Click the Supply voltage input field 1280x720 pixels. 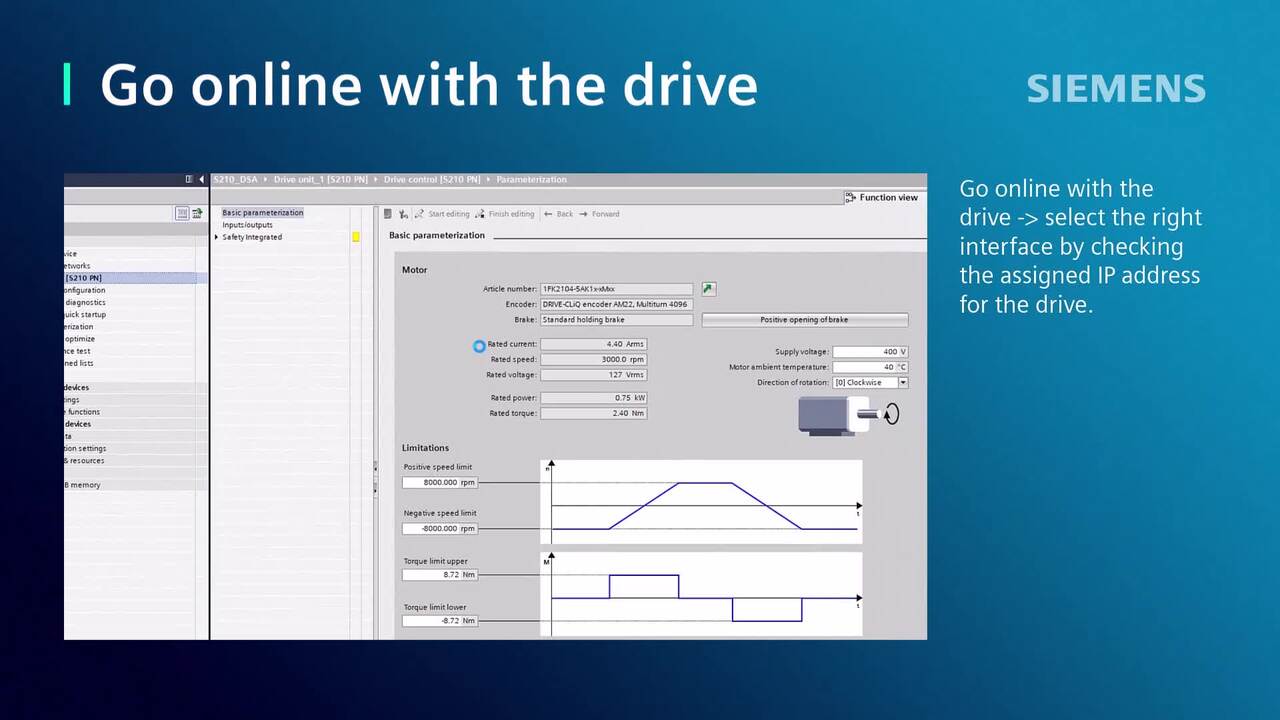(869, 352)
